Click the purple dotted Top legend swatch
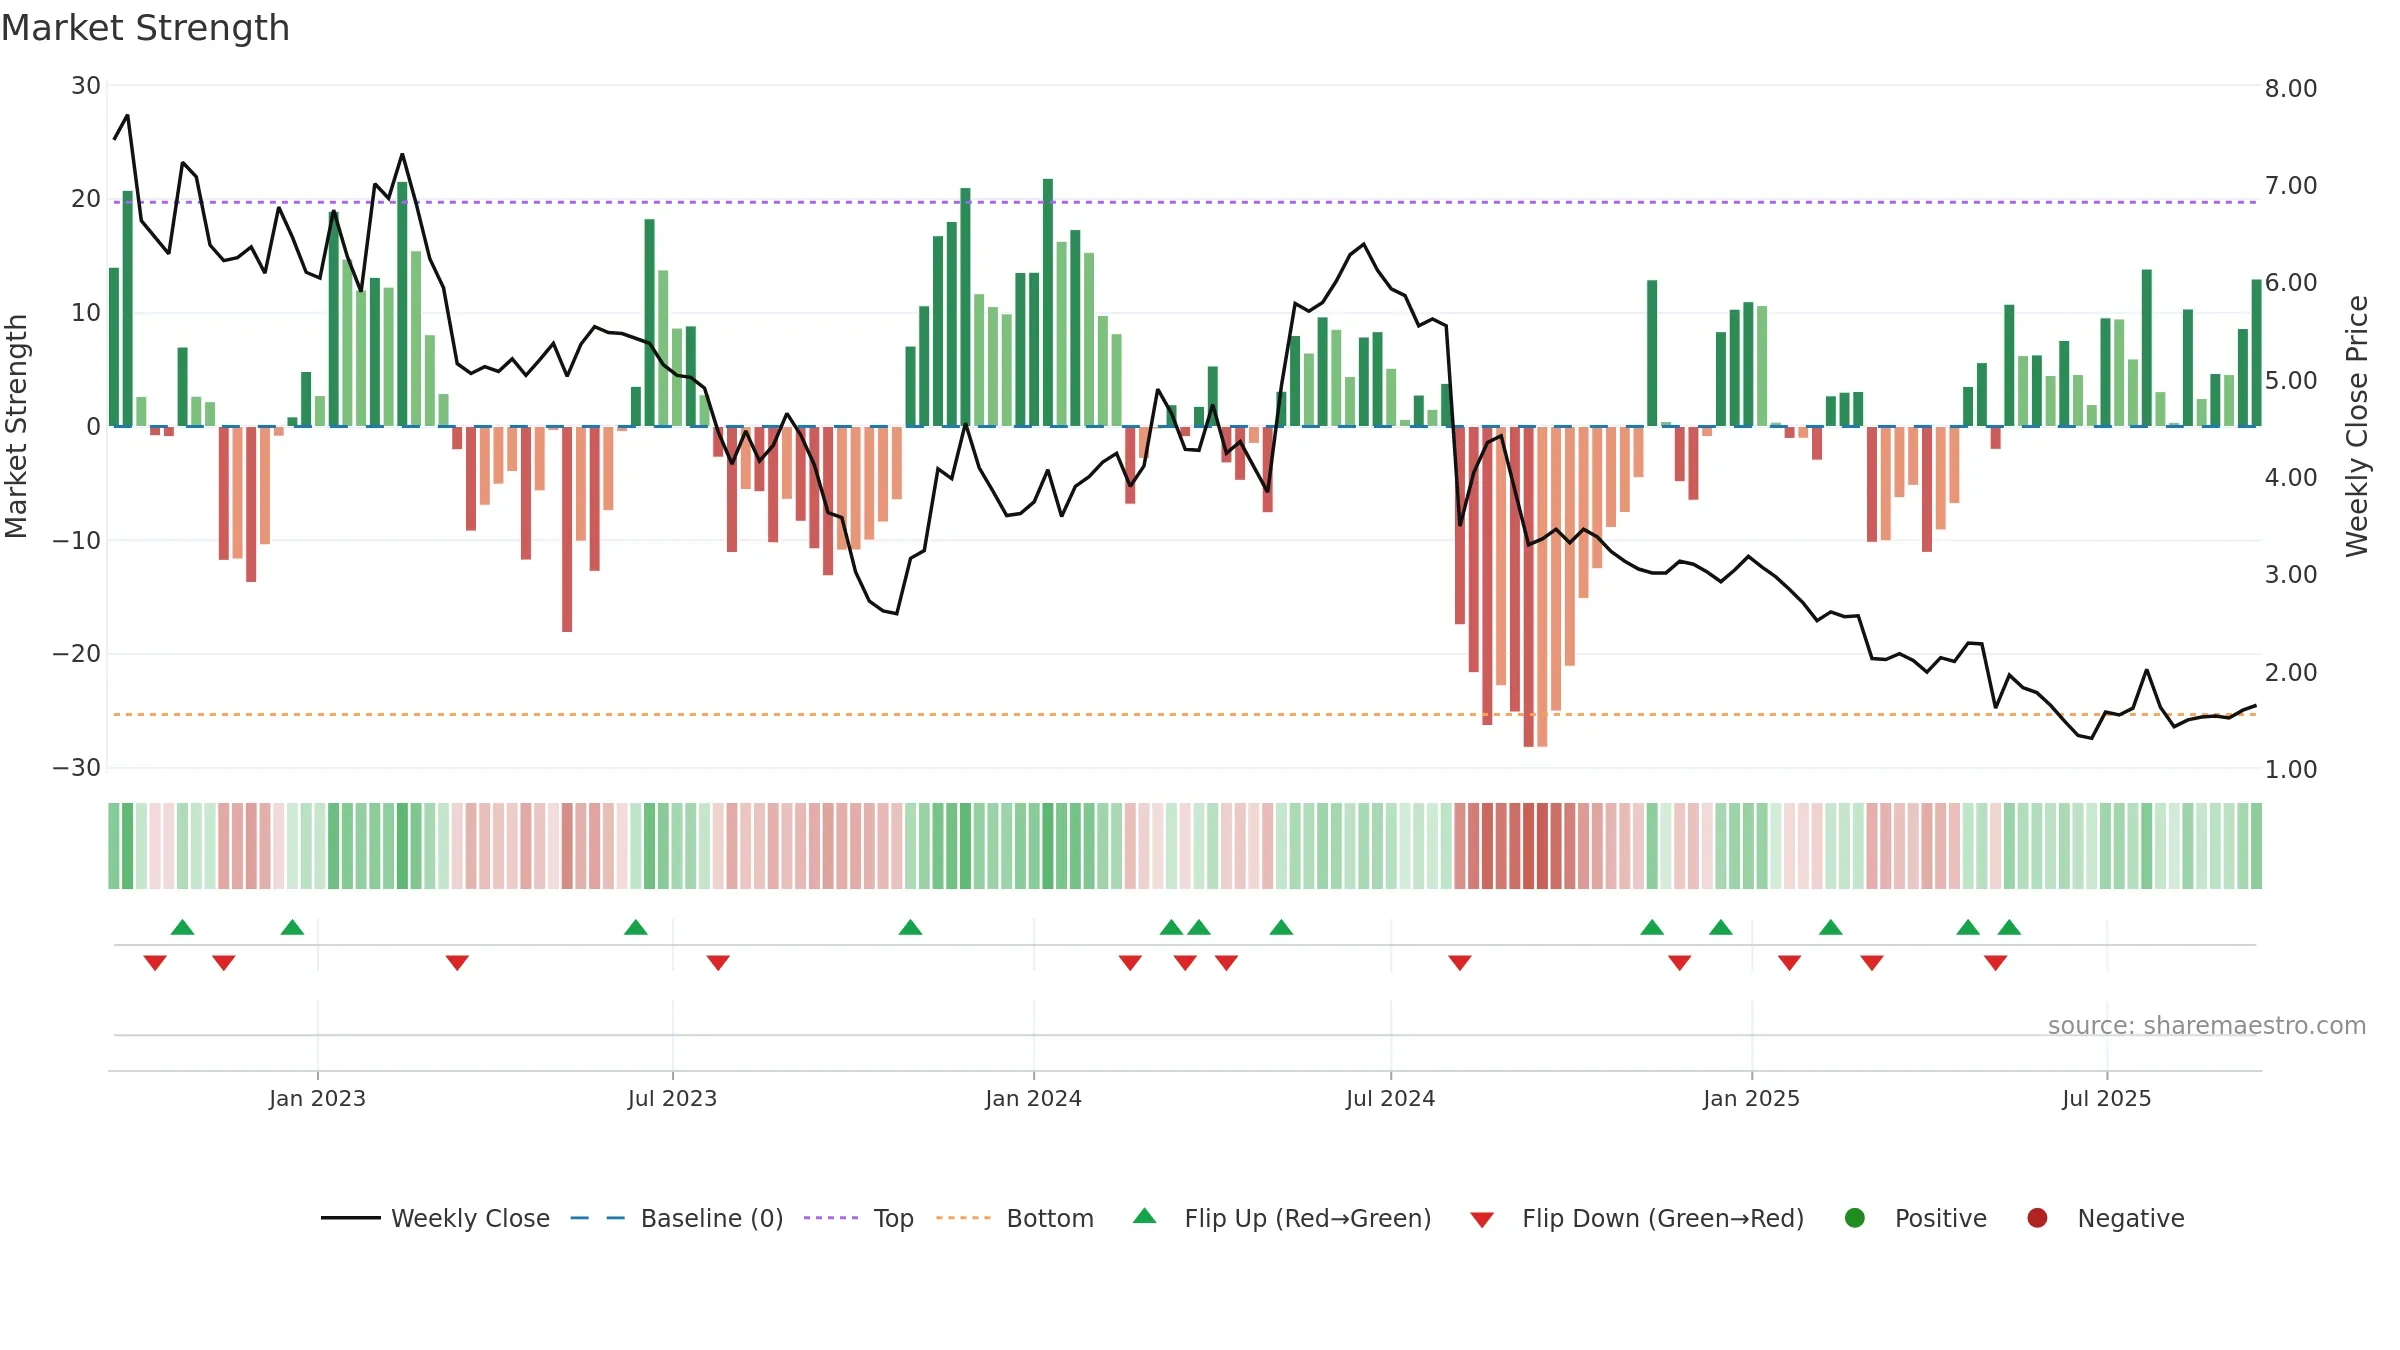The image size is (2400, 1350). pyautogui.click(x=831, y=1218)
